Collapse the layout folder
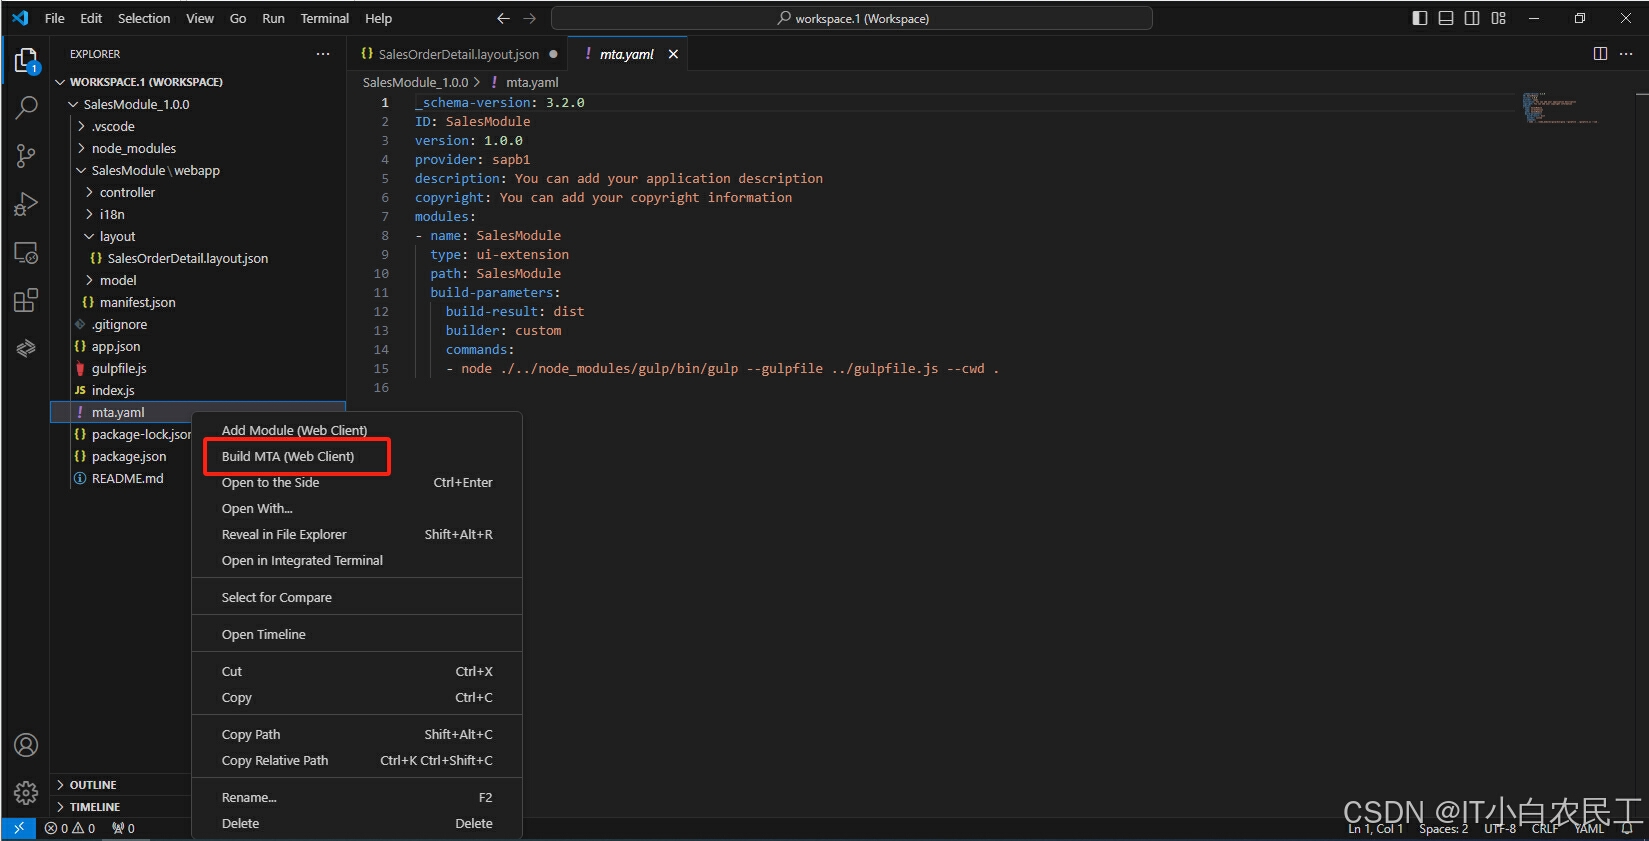The height and width of the screenshot is (841, 1649). [200, 236]
